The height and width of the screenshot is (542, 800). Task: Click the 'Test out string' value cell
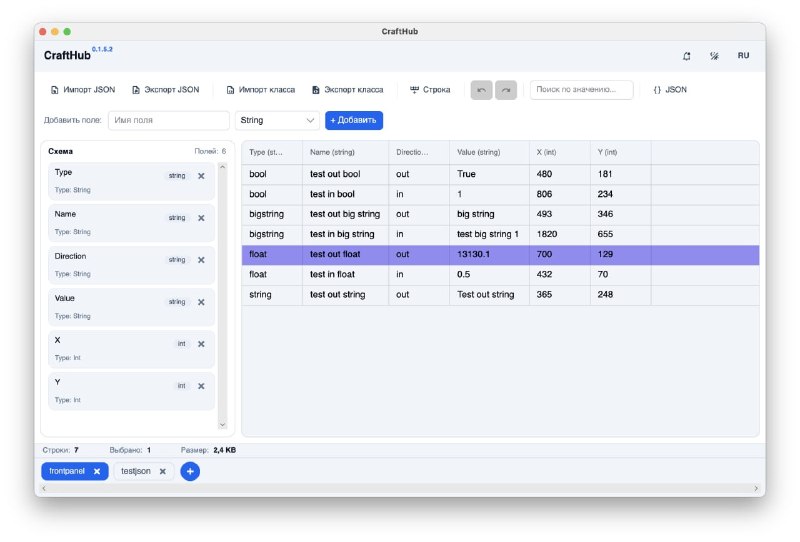click(489, 294)
